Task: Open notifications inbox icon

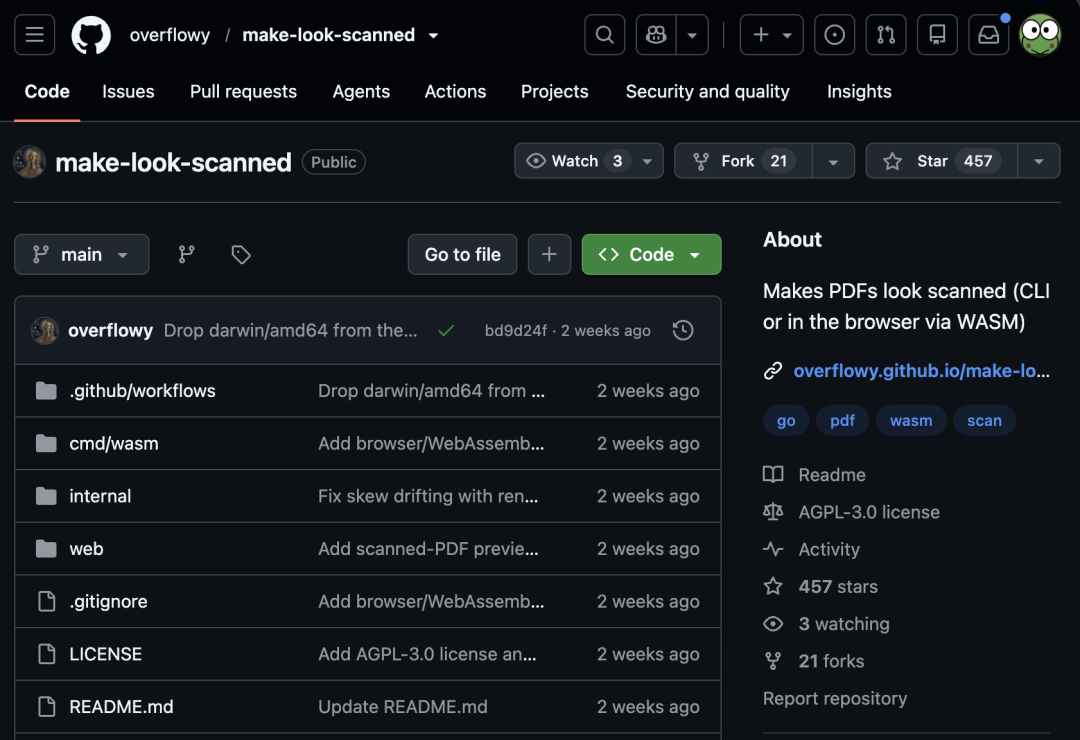Action: tap(989, 34)
